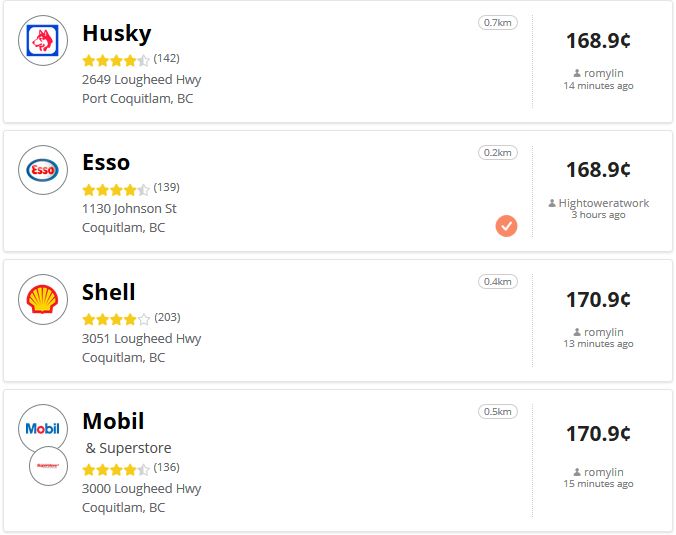Select the 170.9¢ price for Mobil

click(598, 434)
